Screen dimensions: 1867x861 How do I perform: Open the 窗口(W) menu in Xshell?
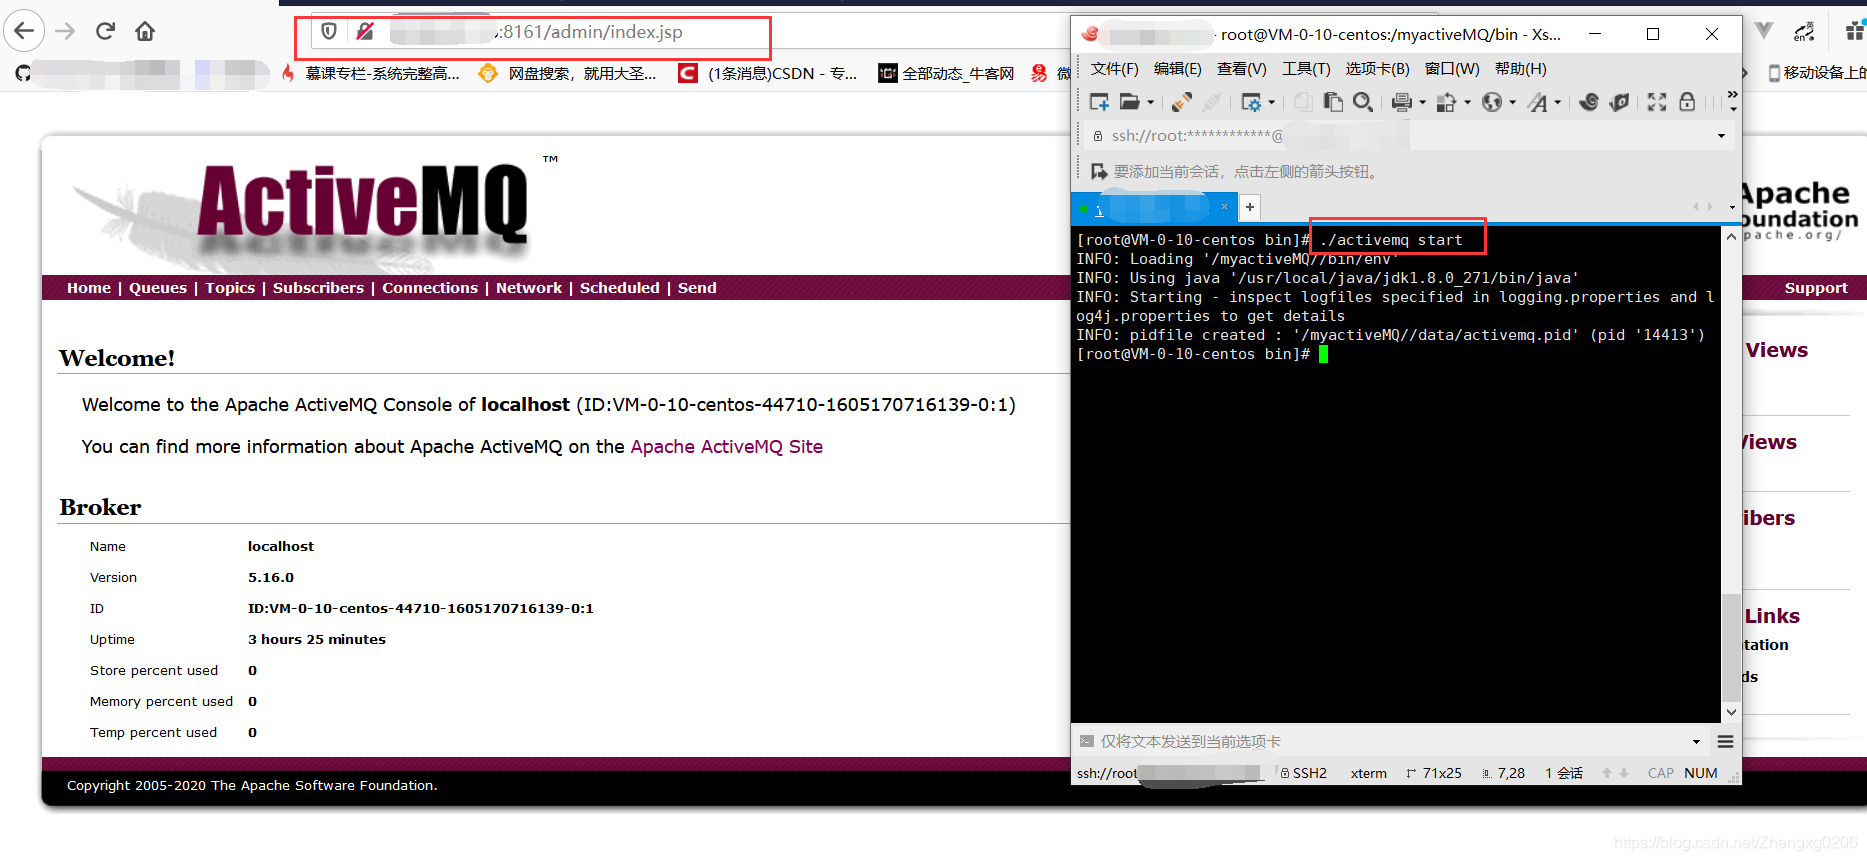[x=1452, y=69]
